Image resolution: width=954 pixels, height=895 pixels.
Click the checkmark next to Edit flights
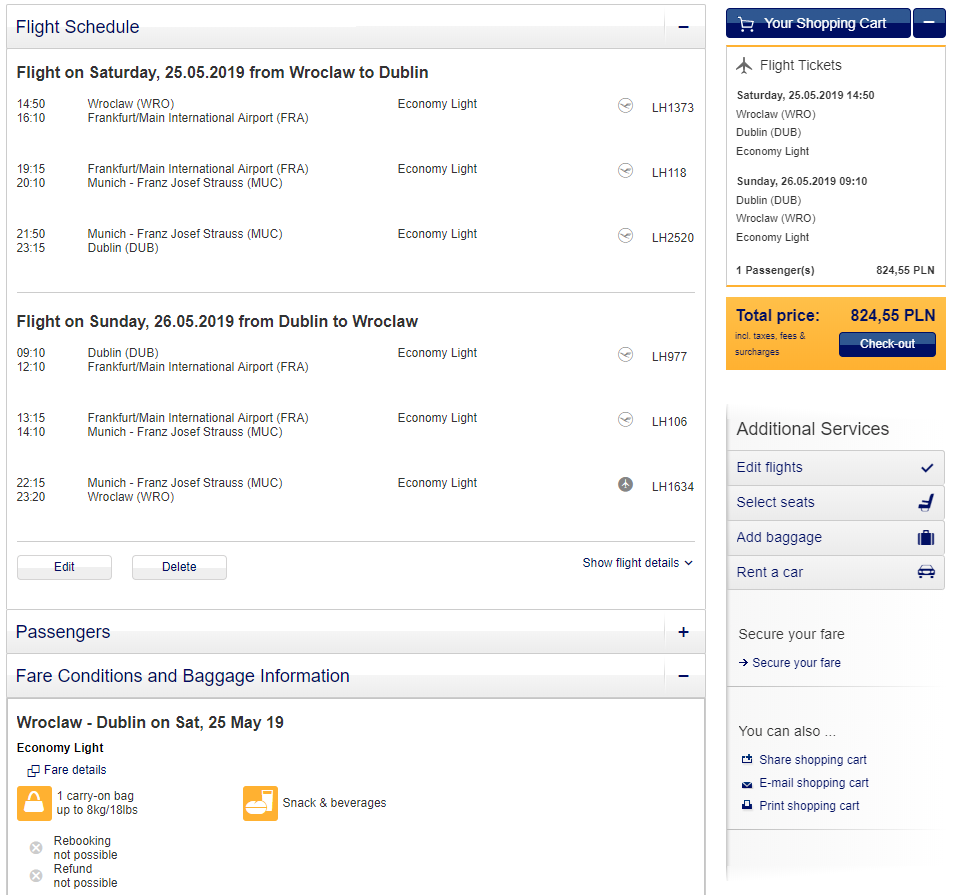927,467
